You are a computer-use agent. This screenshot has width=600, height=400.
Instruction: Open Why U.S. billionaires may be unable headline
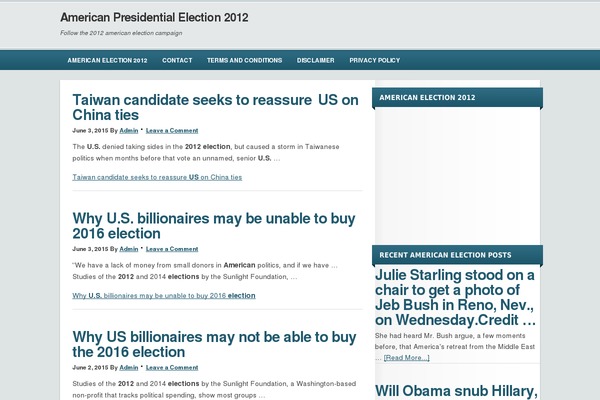tap(214, 226)
